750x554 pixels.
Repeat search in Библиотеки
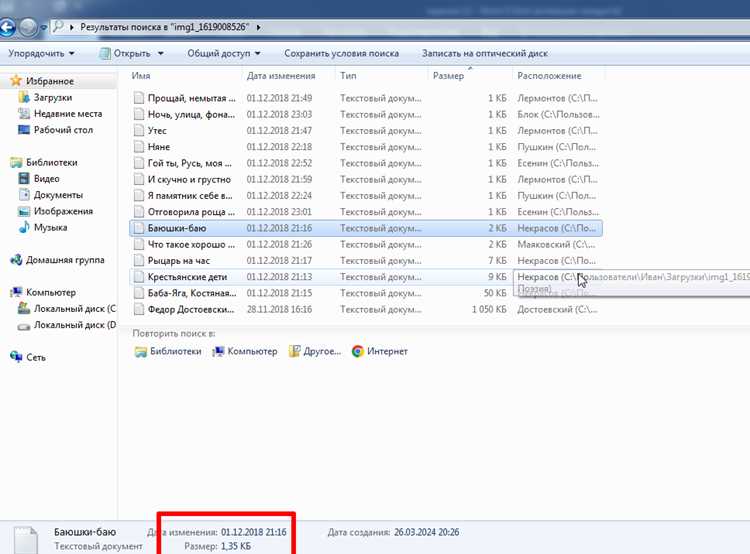click(168, 352)
